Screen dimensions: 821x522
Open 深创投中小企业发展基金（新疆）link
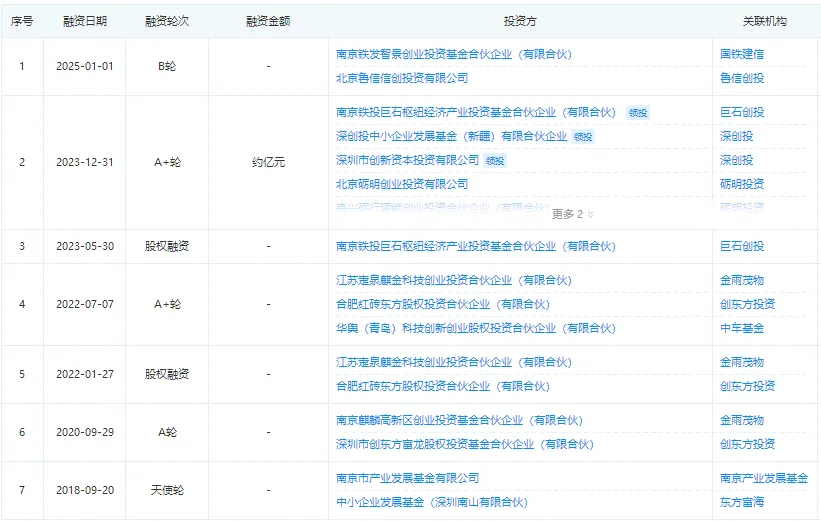click(x=451, y=136)
